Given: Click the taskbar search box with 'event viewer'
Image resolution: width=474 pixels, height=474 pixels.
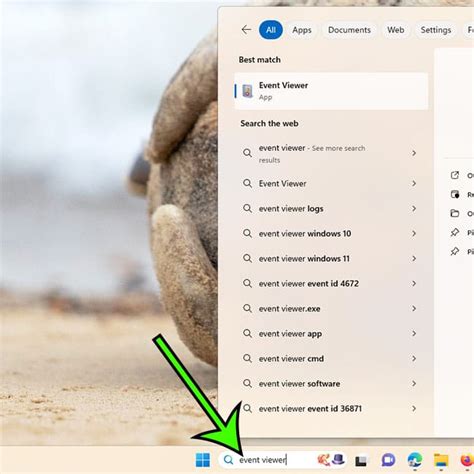Looking at the screenshot, I should [283, 460].
